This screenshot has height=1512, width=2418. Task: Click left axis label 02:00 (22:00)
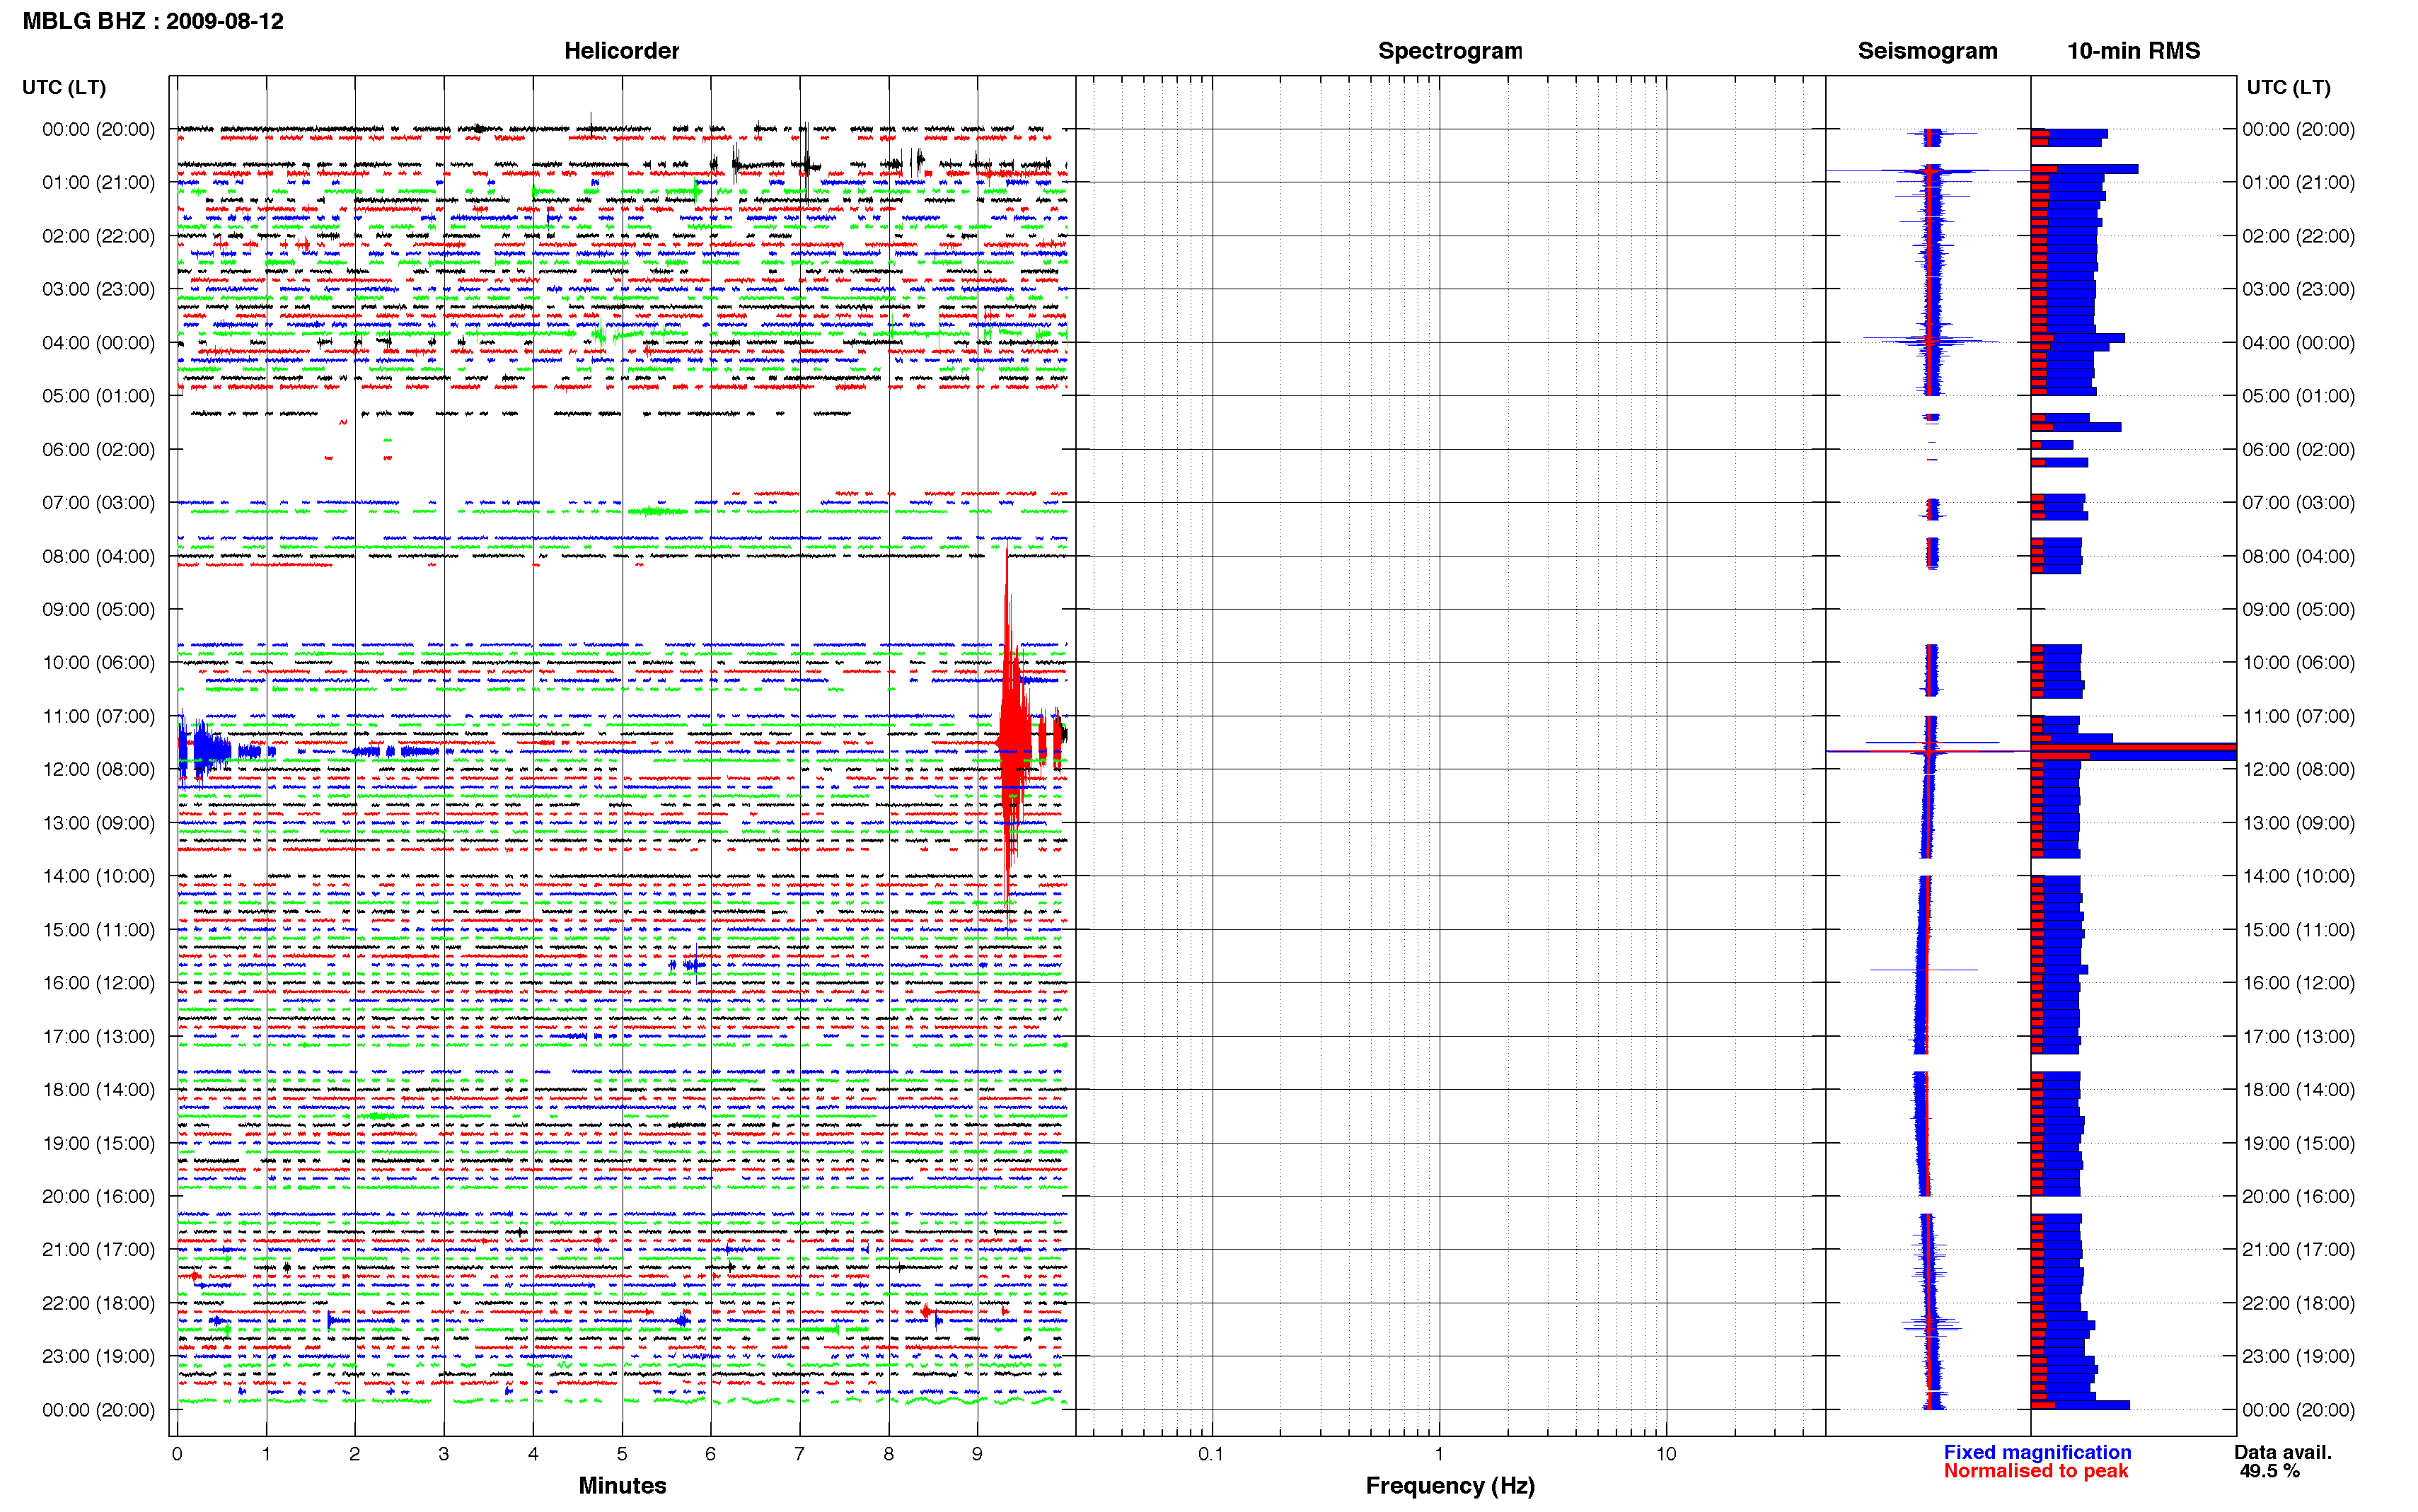99,236
